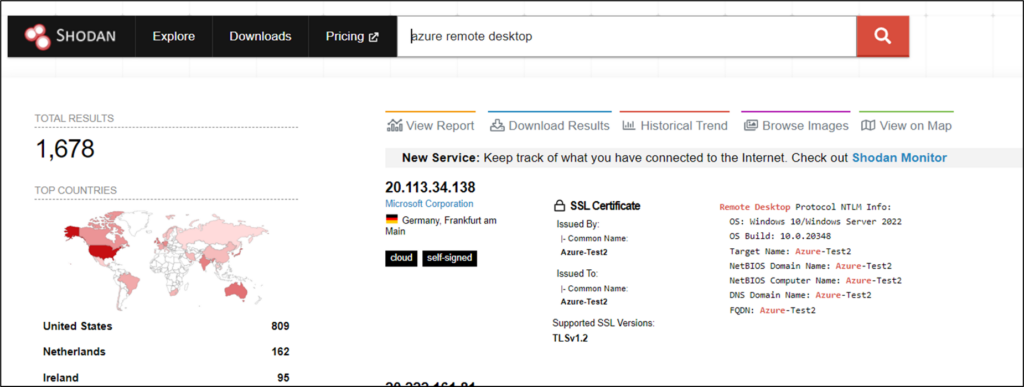Click the bar-chart icon beside Historical Trend
1024x387 pixels.
(629, 125)
